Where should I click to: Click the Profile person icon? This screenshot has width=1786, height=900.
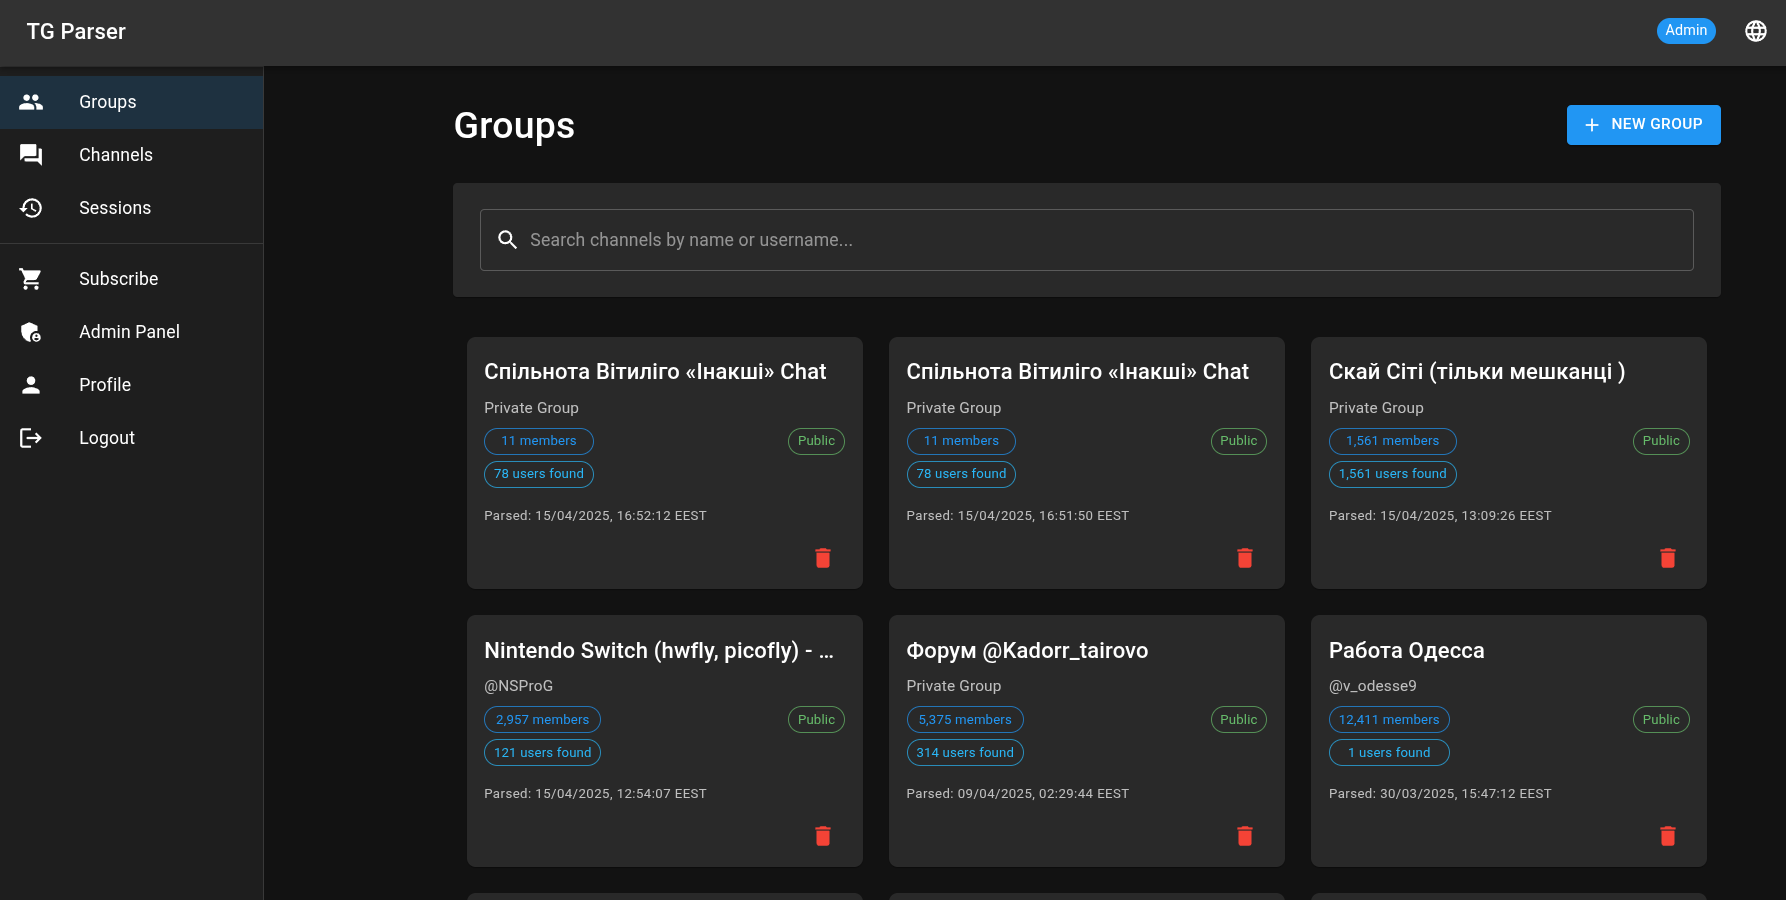tap(31, 385)
